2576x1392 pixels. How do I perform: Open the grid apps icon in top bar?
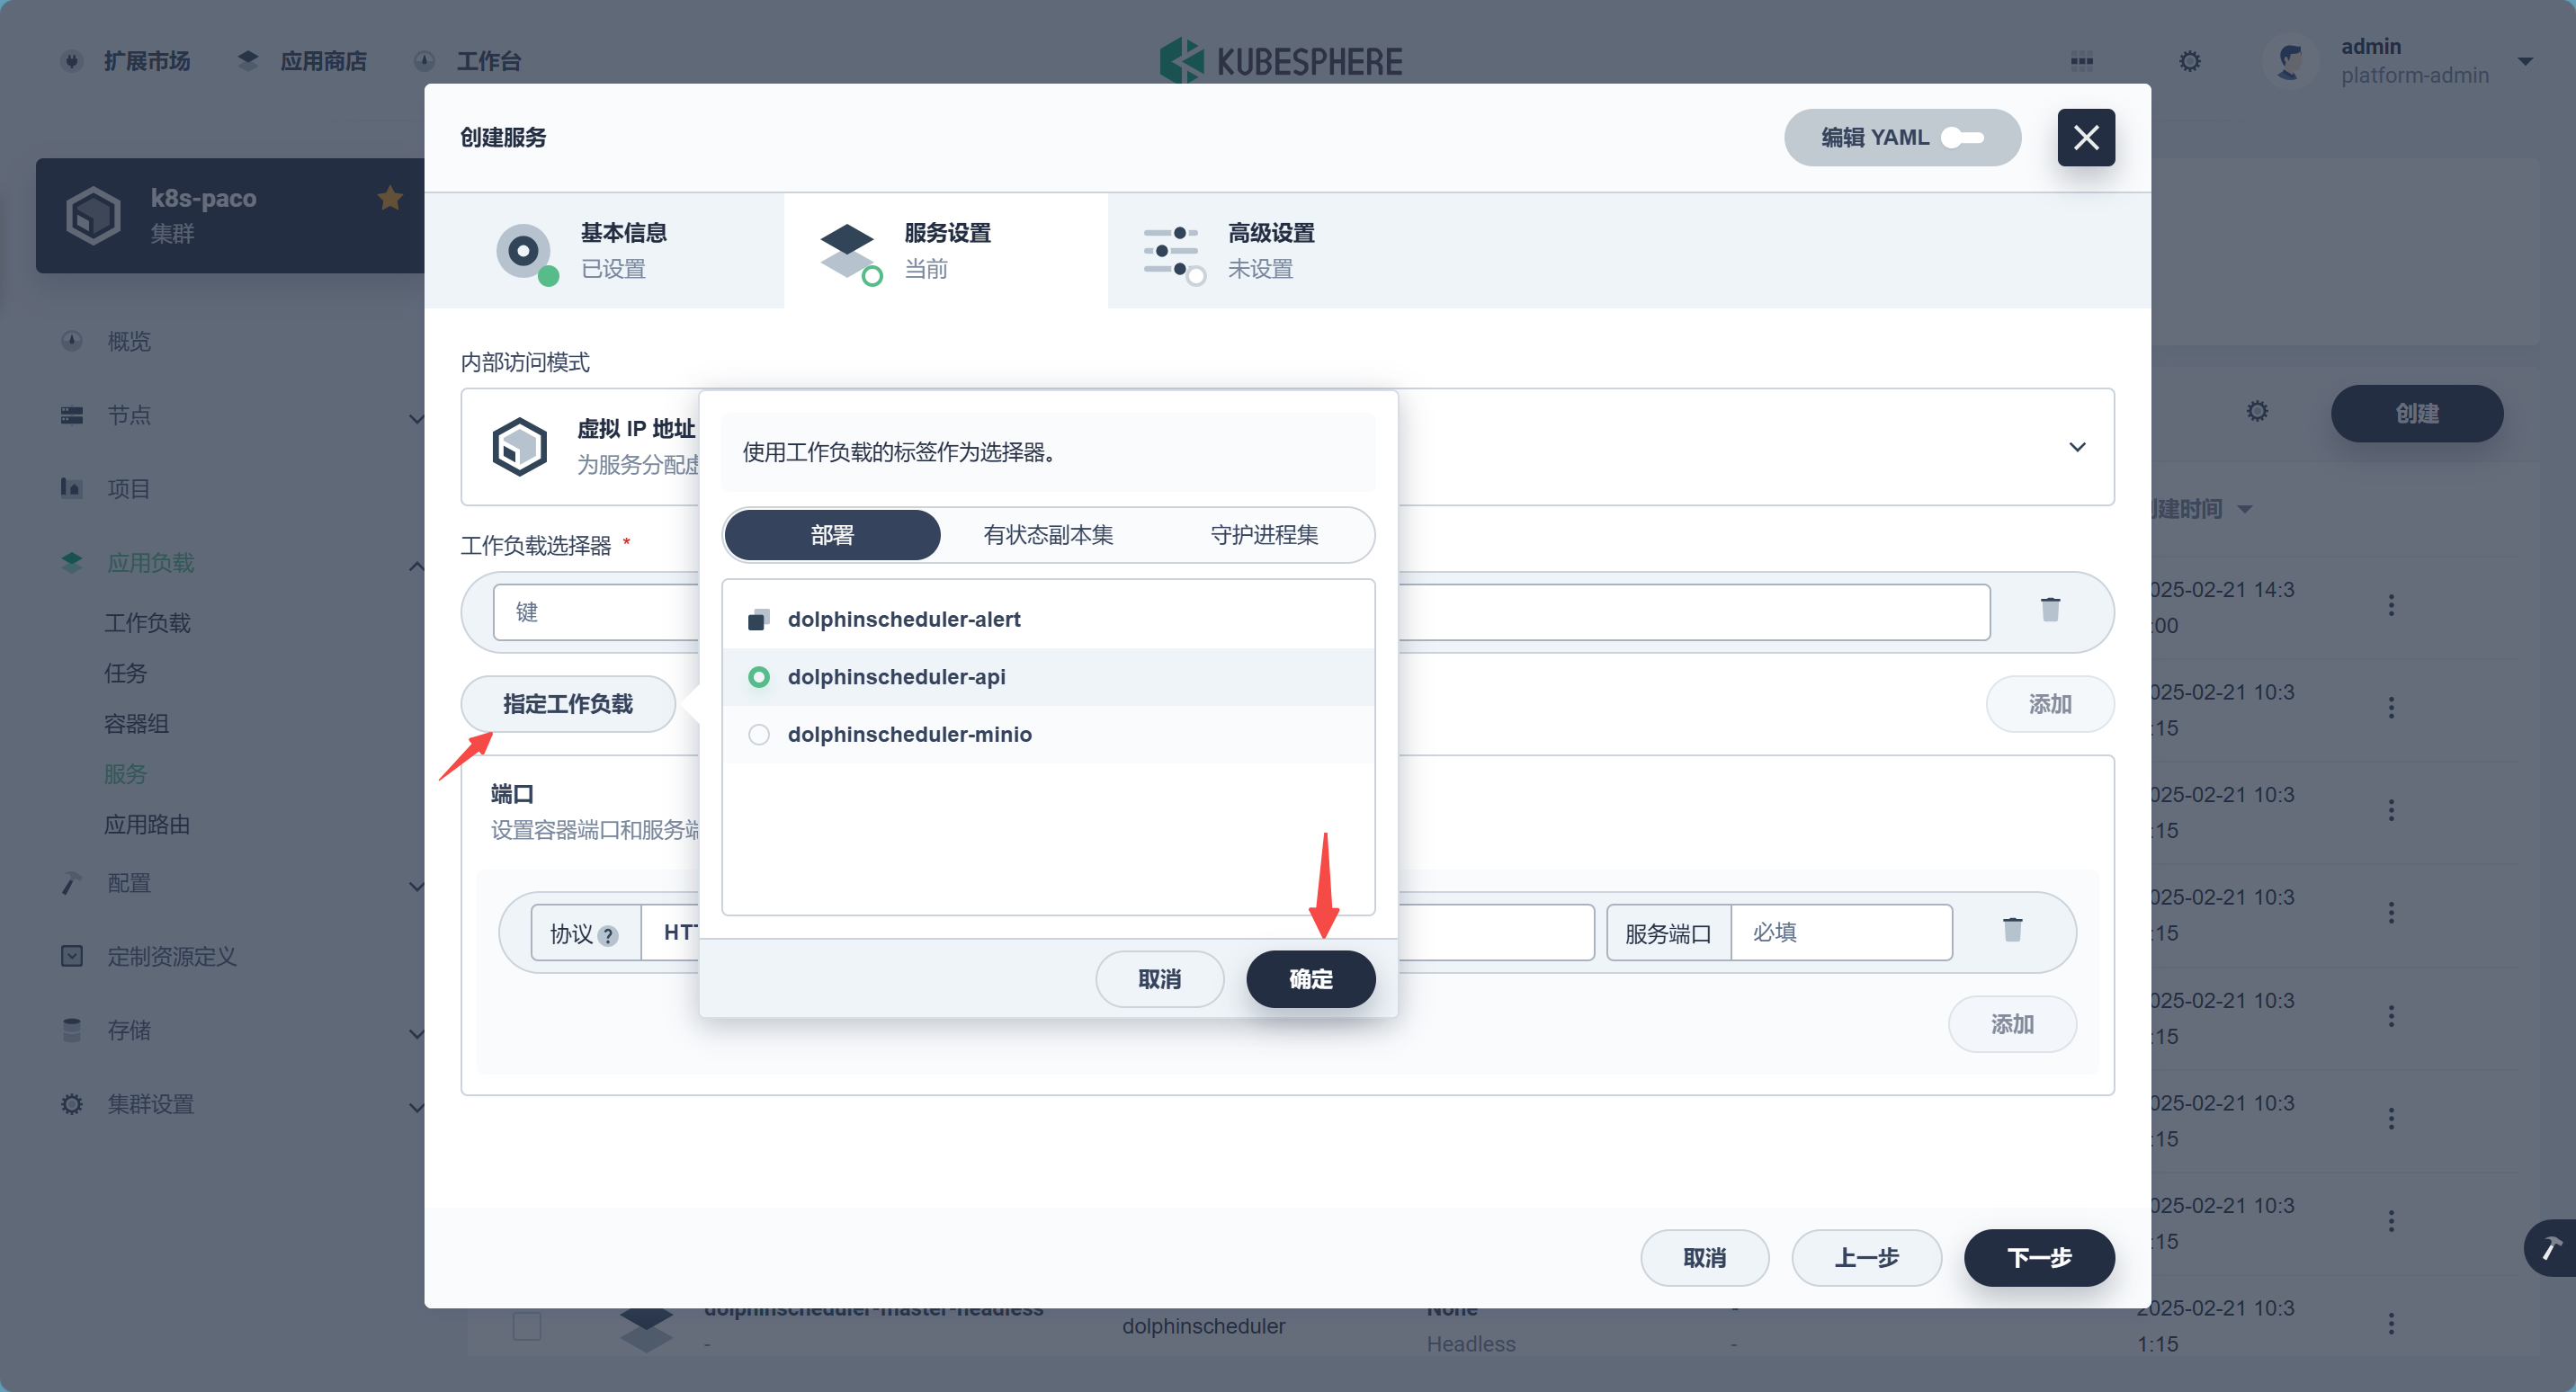coord(2081,61)
